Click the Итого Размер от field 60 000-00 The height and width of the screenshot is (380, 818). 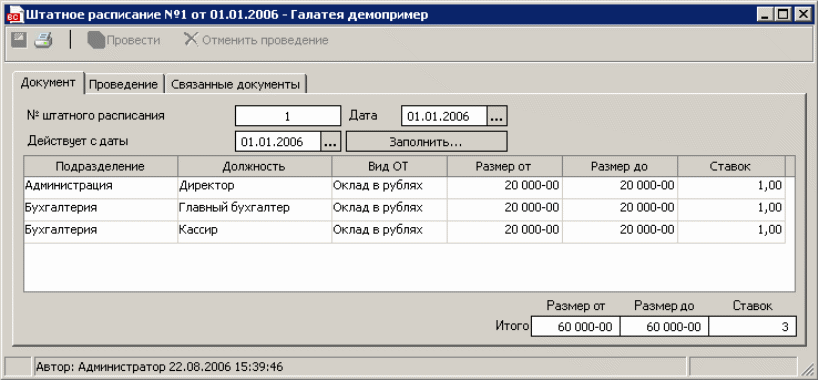[575, 327]
